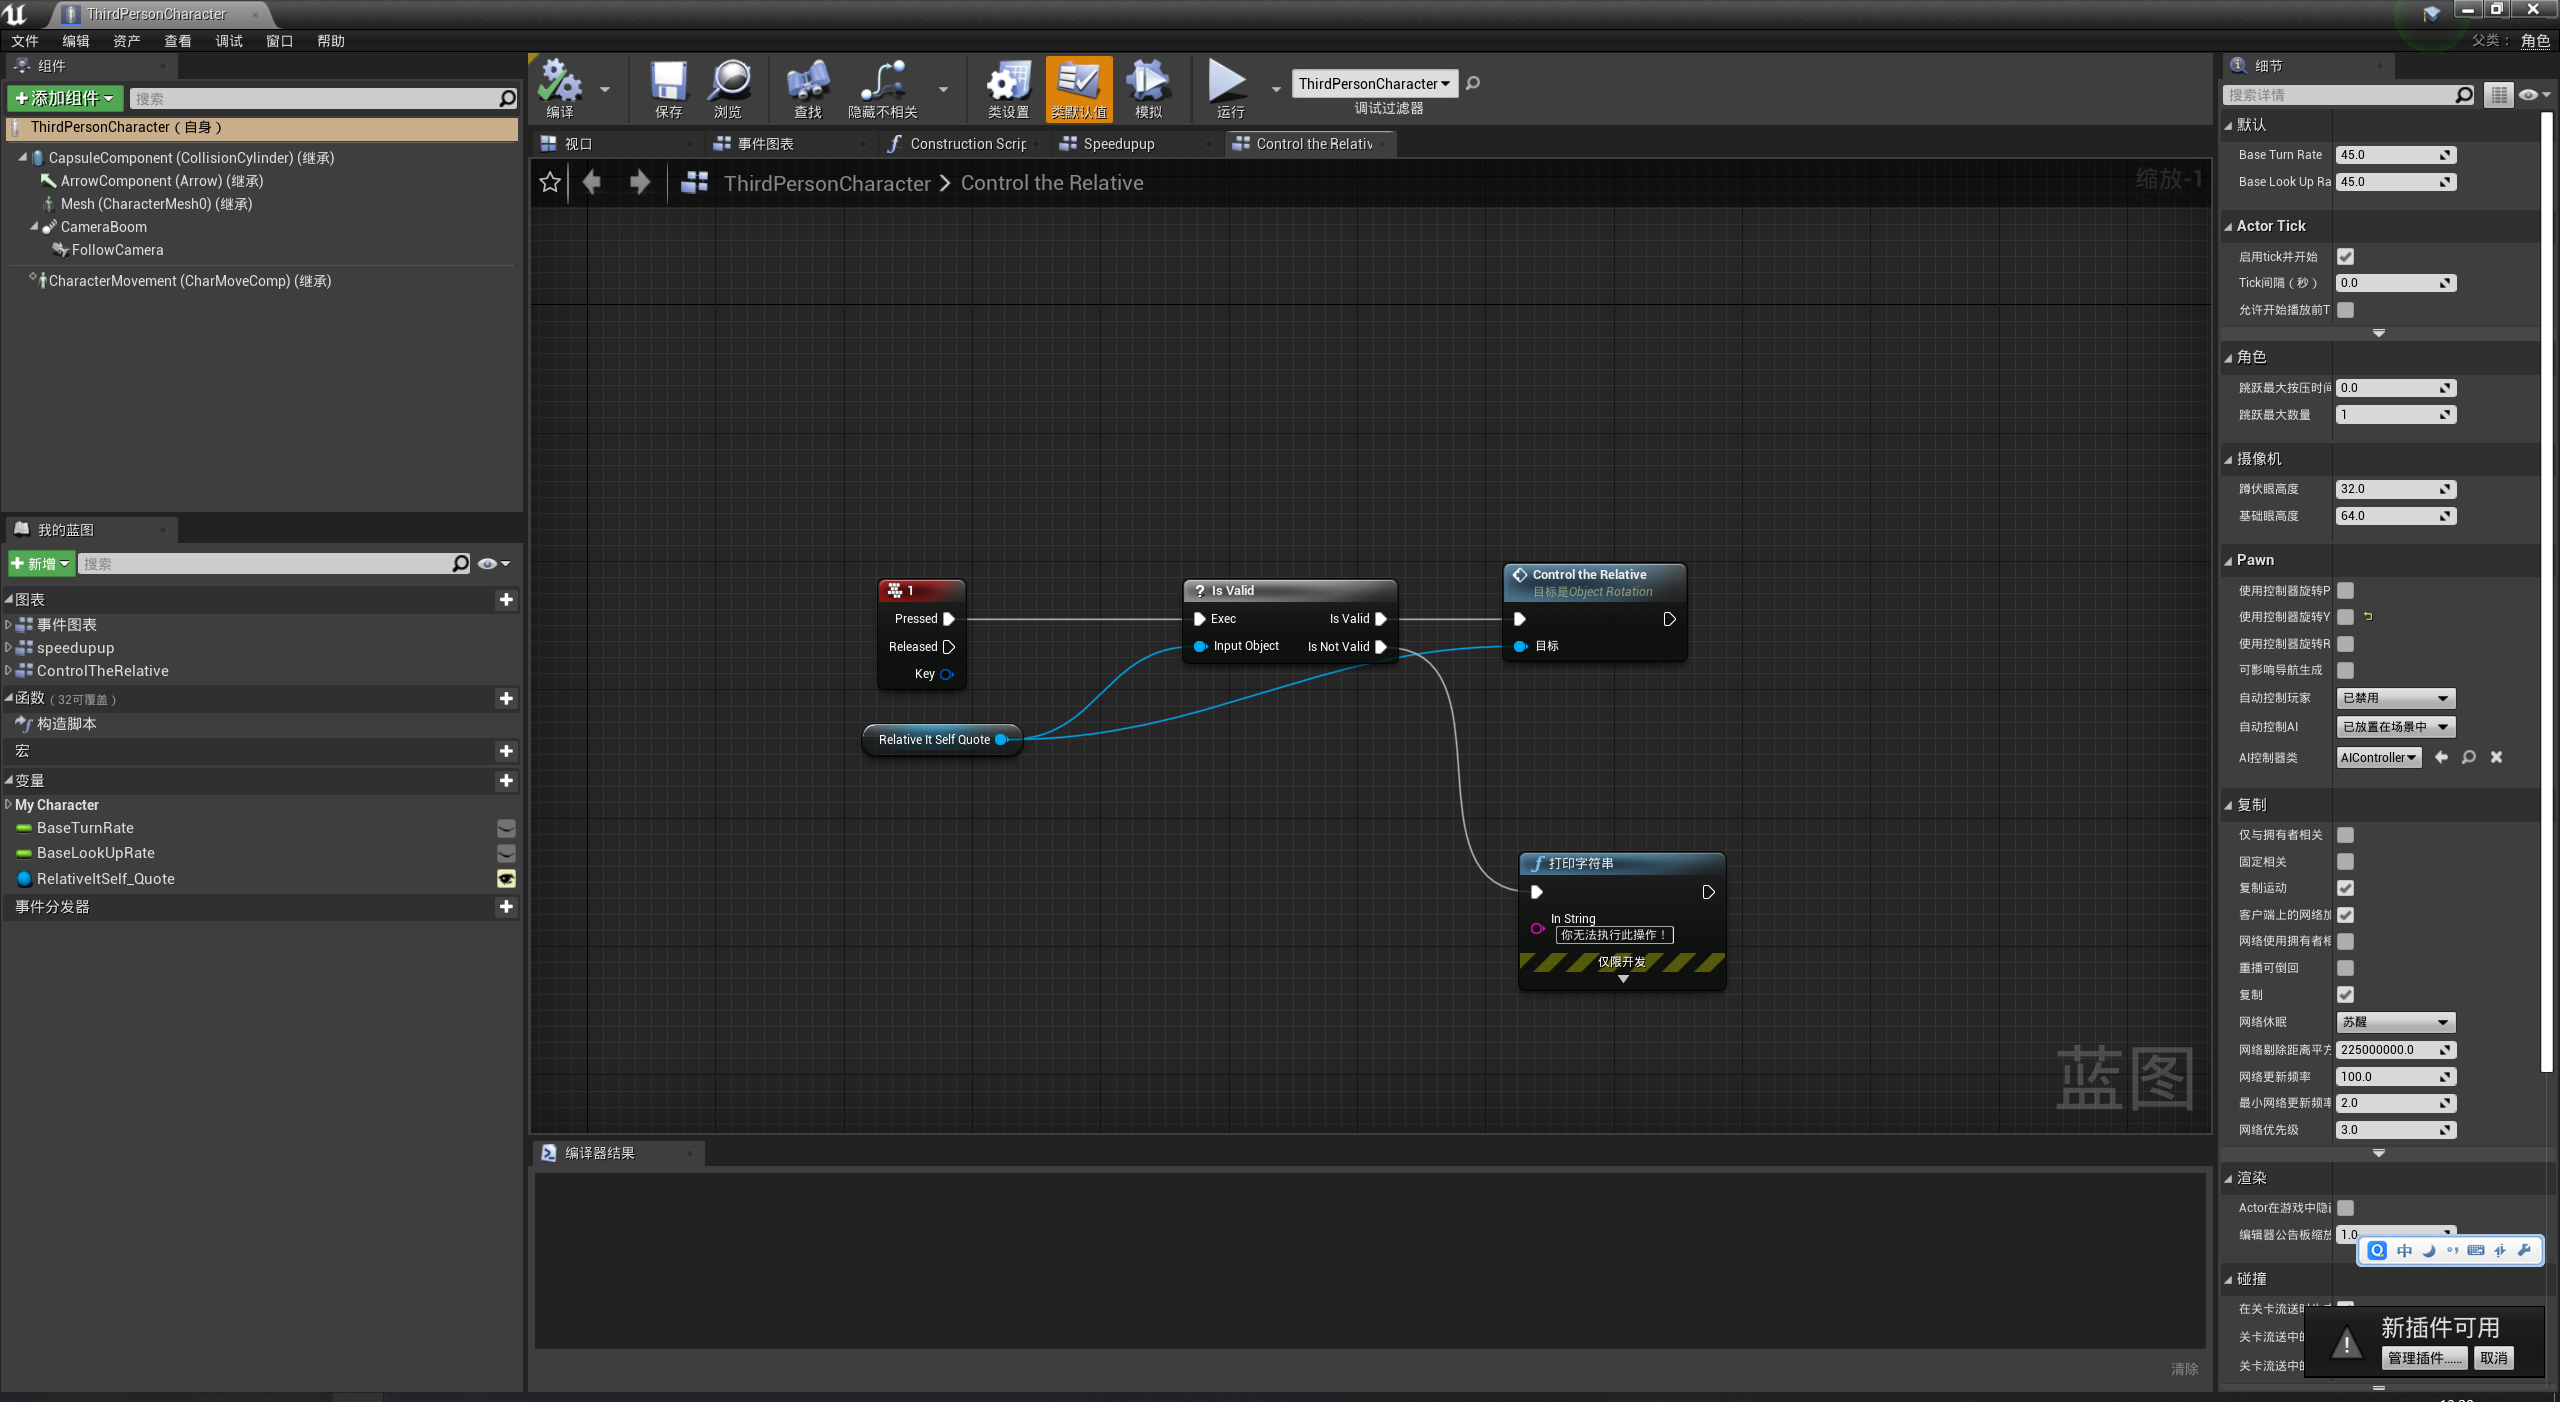
Task: Change the AI控制器类 AIController dropdown
Action: [2378, 757]
